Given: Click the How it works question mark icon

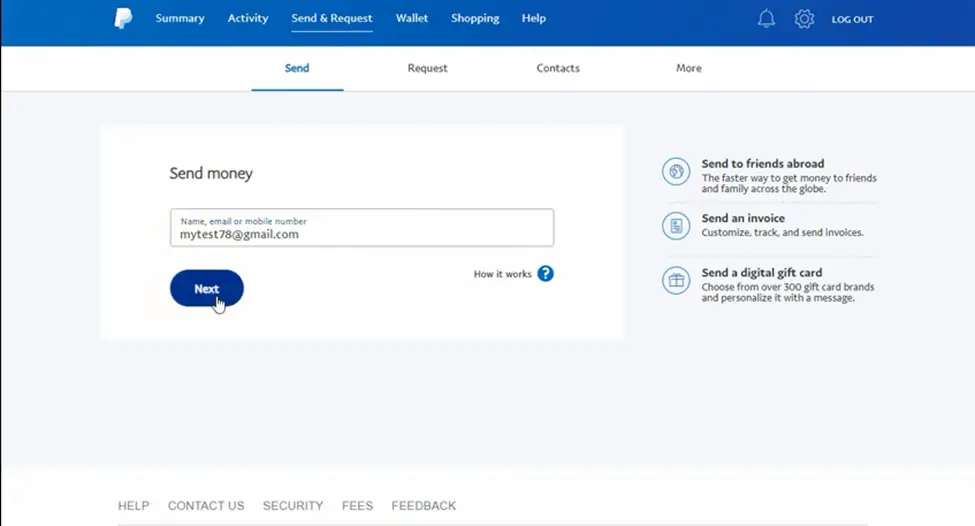Looking at the screenshot, I should pos(545,274).
